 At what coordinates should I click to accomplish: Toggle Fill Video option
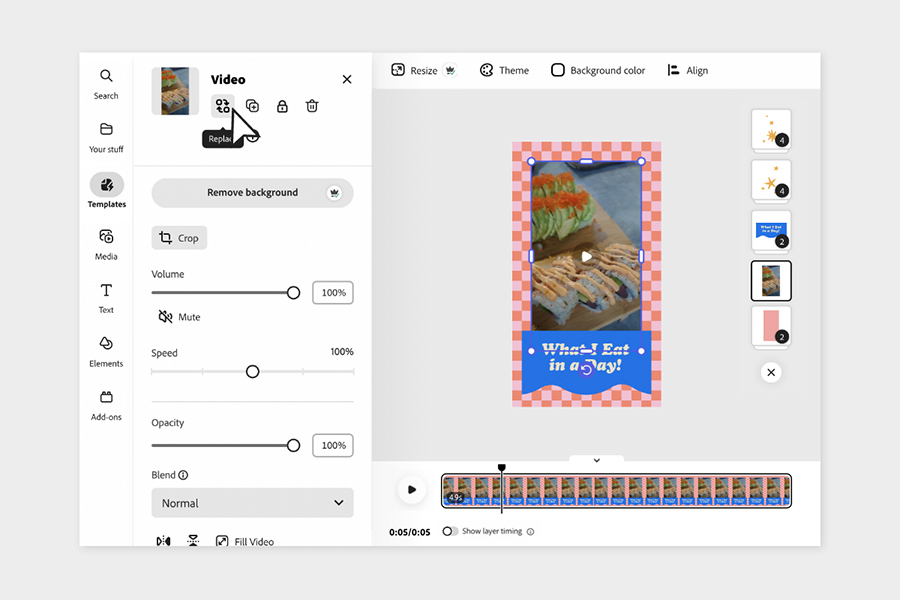tap(244, 541)
